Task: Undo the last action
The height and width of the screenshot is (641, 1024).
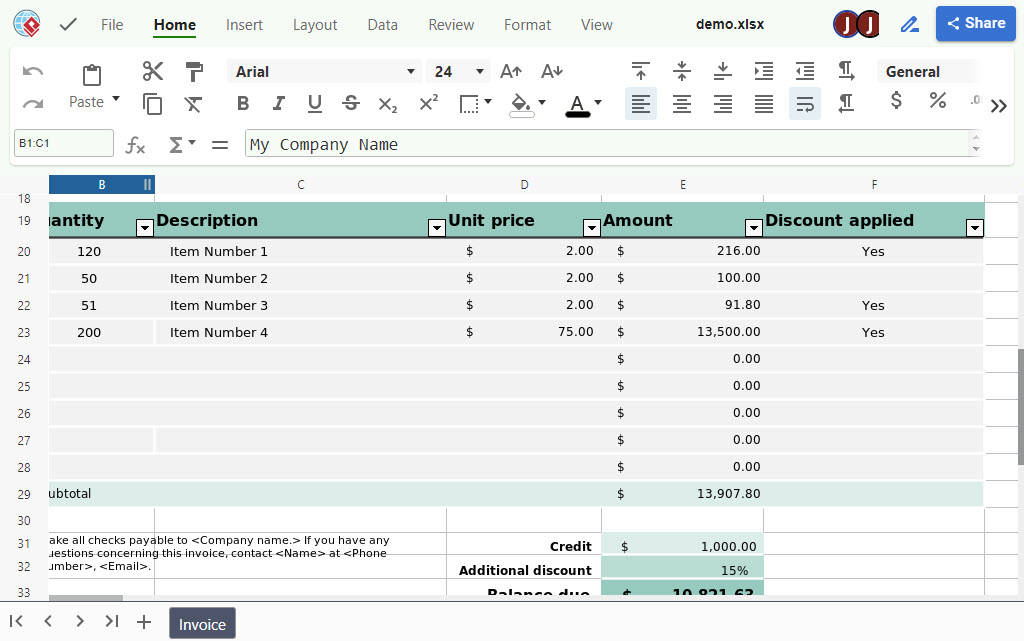Action: (x=32, y=71)
